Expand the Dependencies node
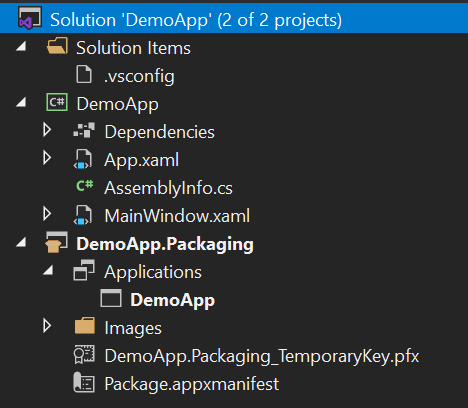 [x=47, y=130]
